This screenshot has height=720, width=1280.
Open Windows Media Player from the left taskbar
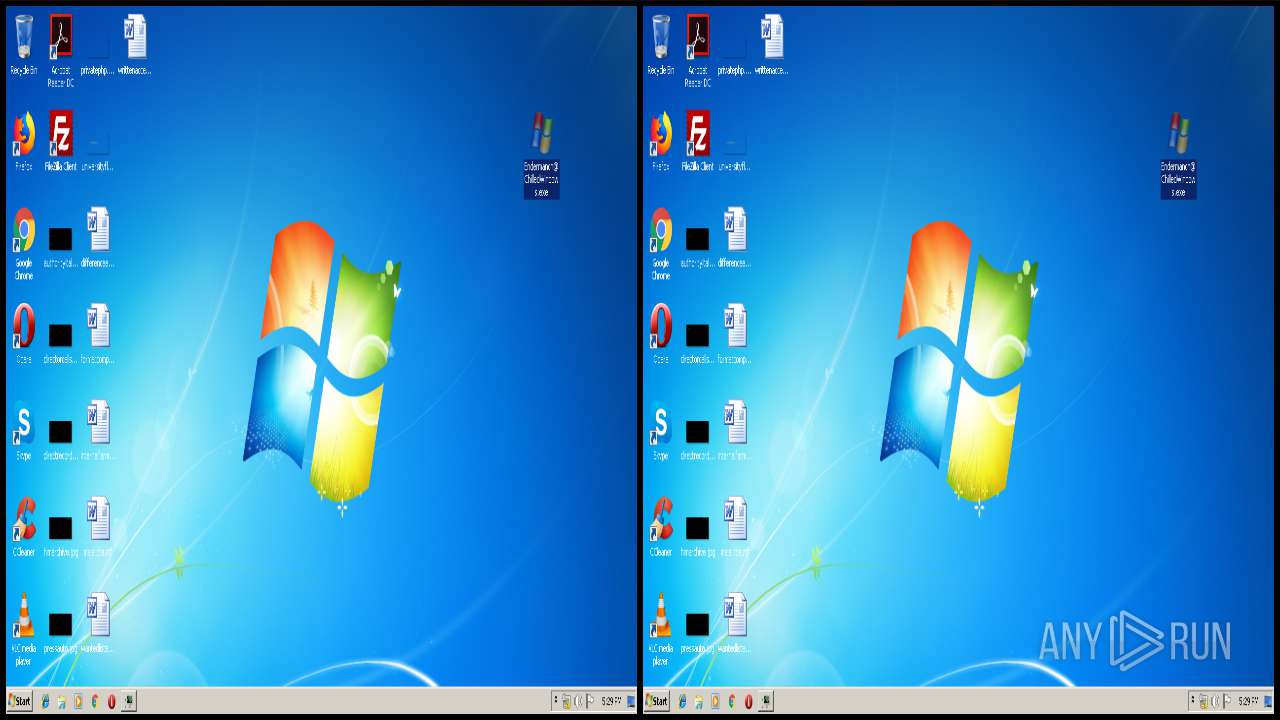(x=78, y=701)
